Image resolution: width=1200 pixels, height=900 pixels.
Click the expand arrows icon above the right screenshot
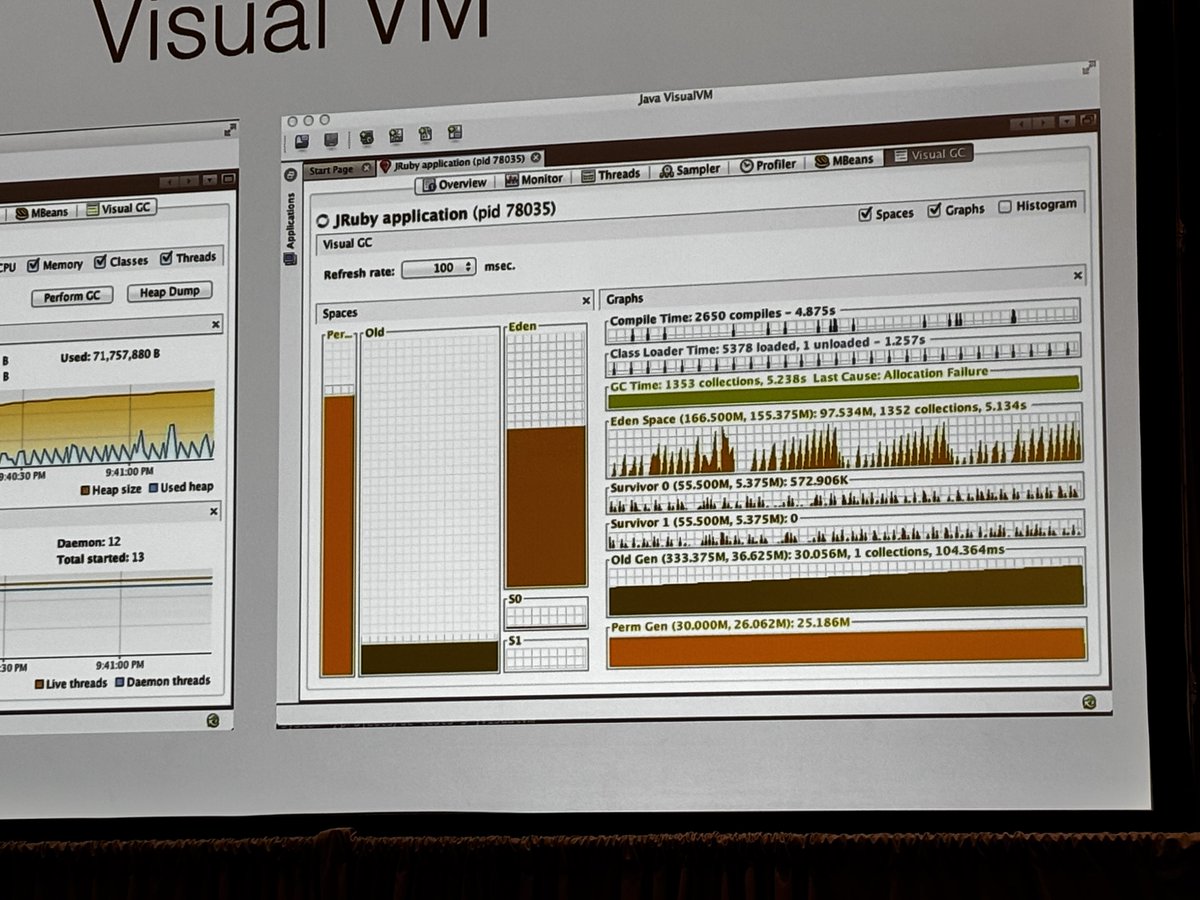[1088, 68]
